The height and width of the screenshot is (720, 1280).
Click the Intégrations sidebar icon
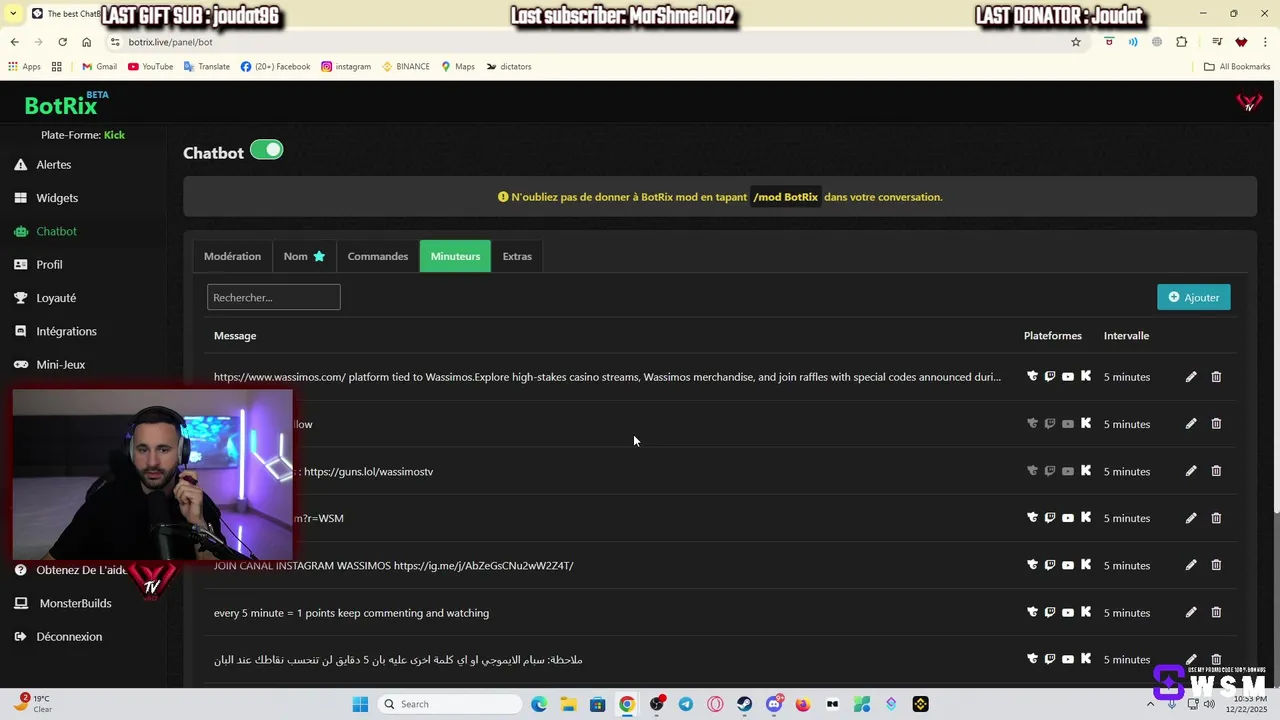pyautogui.click(x=20, y=331)
